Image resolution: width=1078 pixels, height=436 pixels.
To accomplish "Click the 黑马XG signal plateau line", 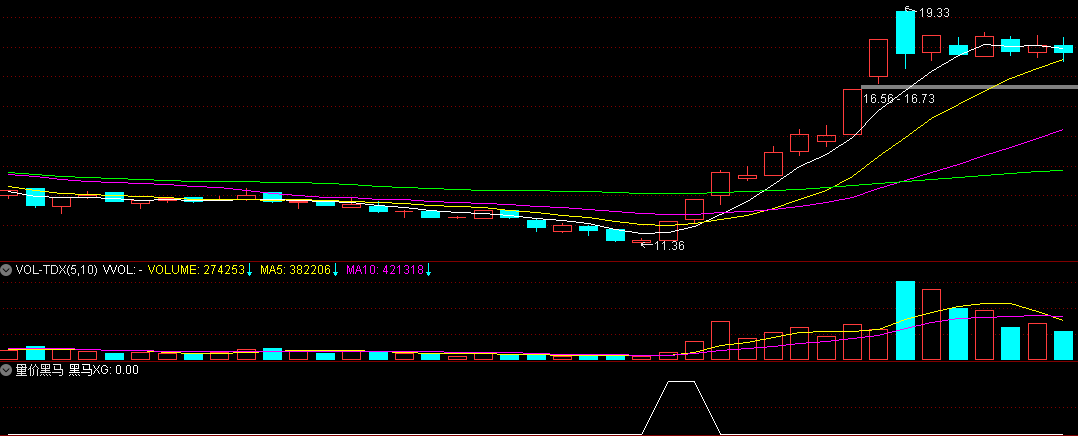I will (x=681, y=381).
